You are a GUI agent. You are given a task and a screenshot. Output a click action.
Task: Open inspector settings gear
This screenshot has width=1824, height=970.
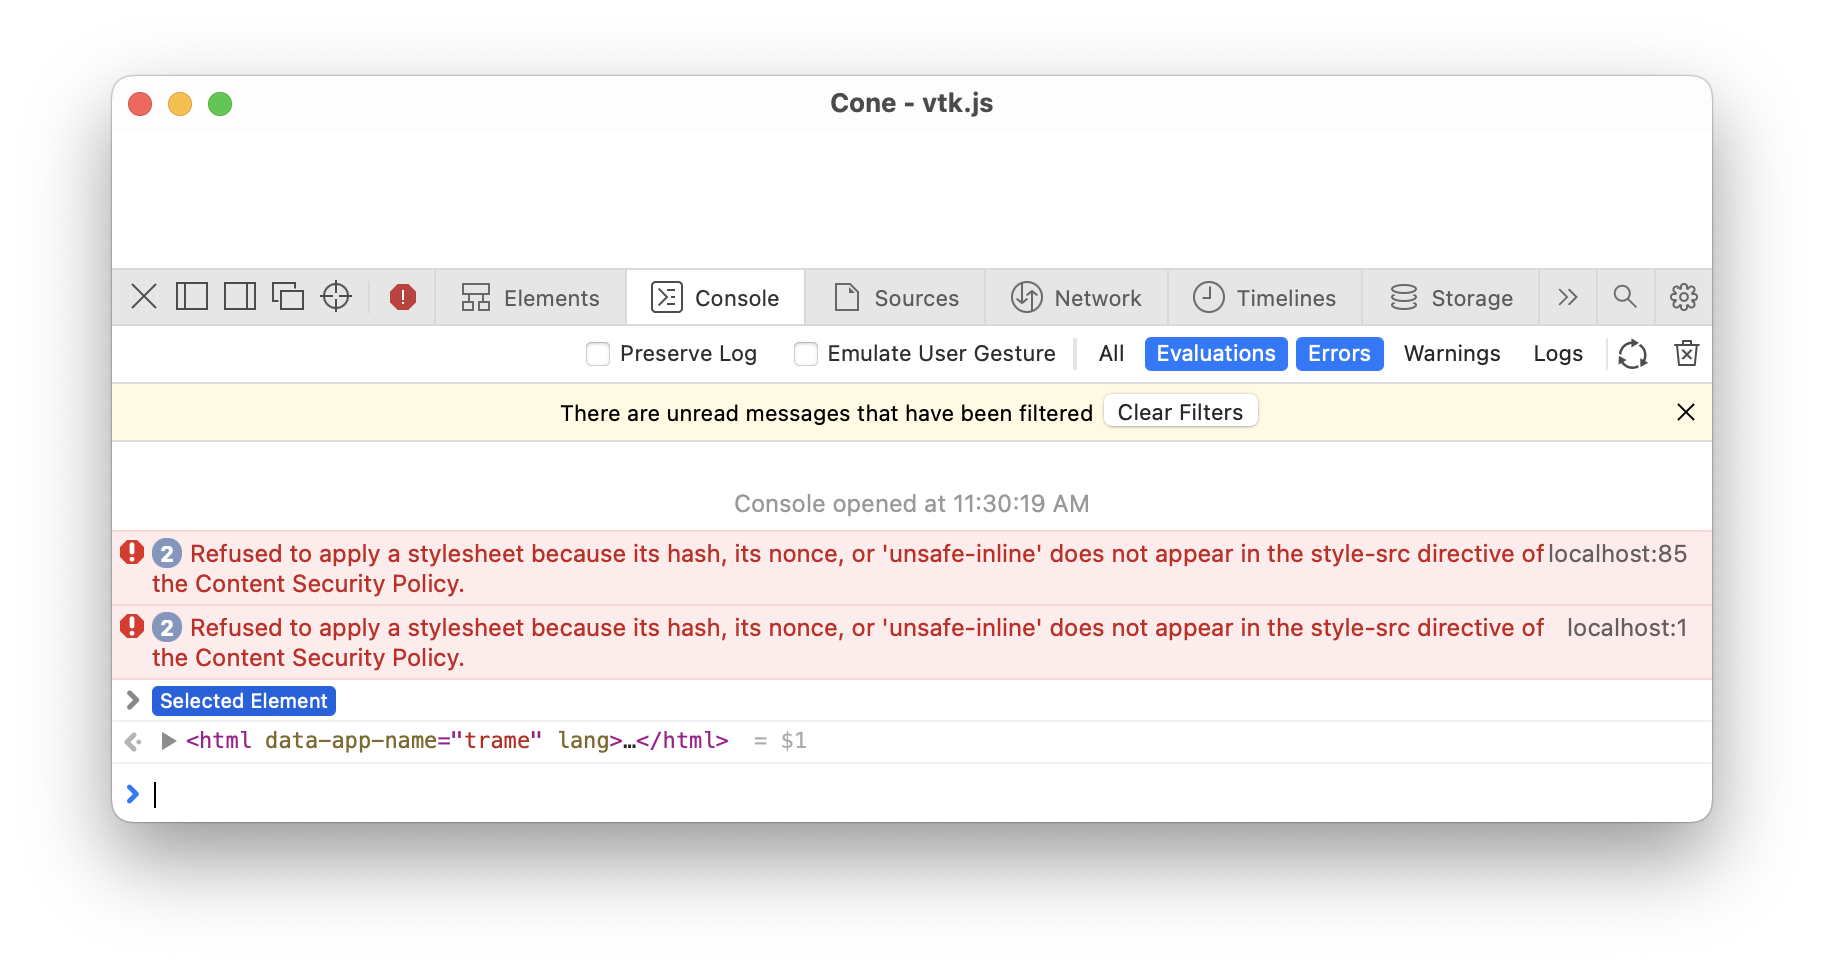point(1684,297)
